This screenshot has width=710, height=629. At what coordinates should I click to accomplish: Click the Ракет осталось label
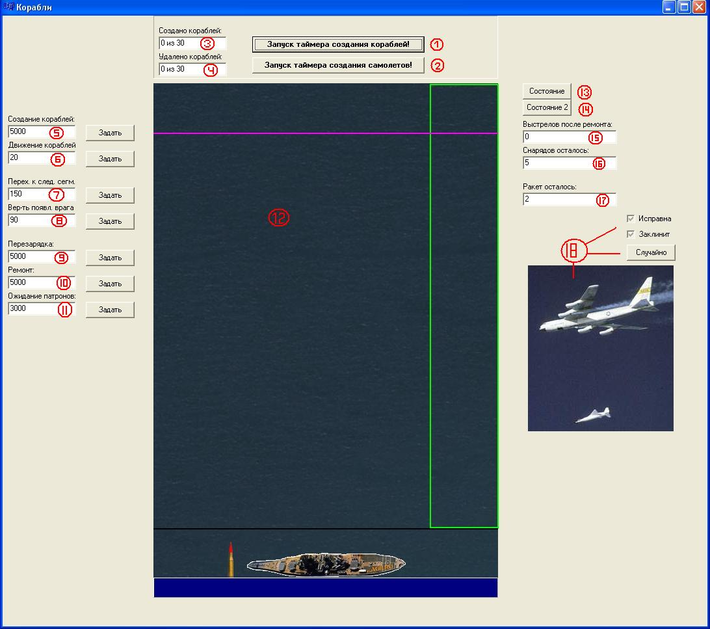[549, 187]
